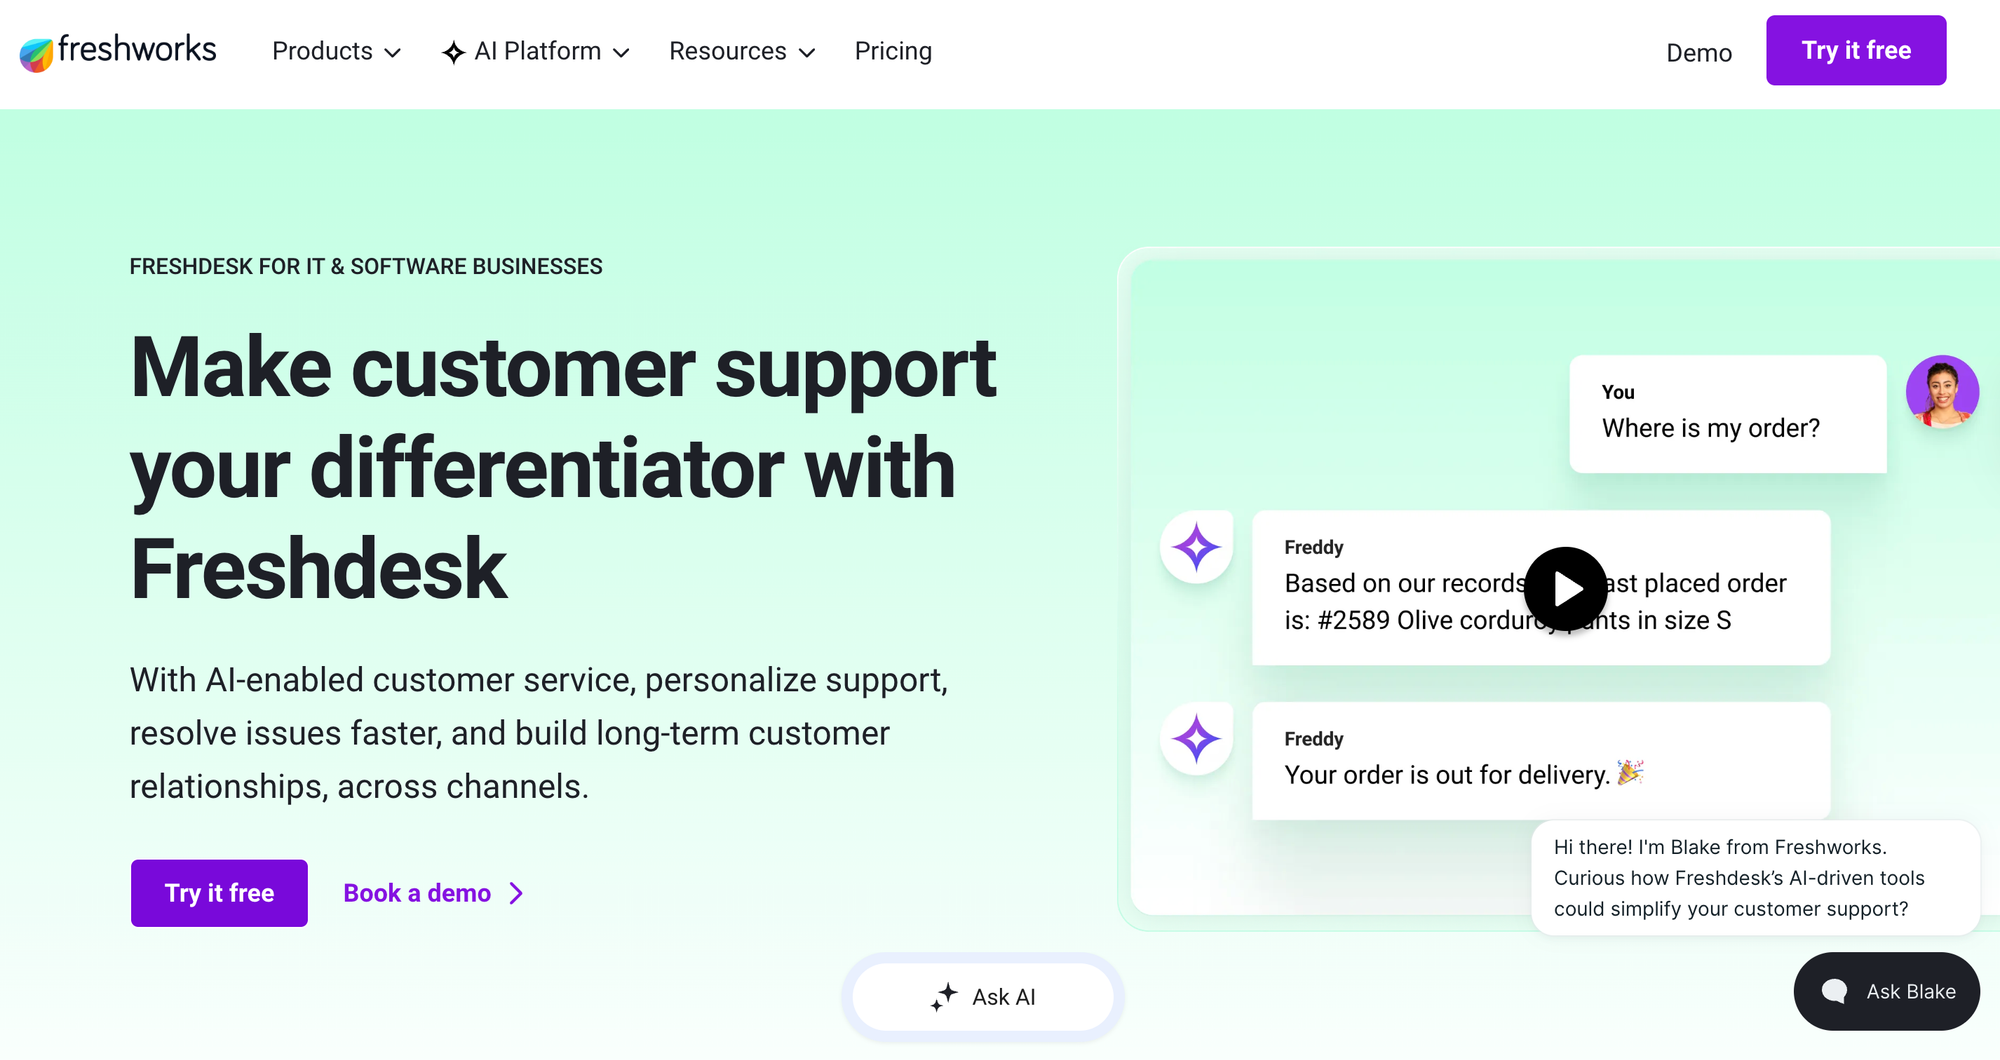Click the header Try it free button
Image resolution: width=2000 pixels, height=1060 pixels.
click(1856, 50)
